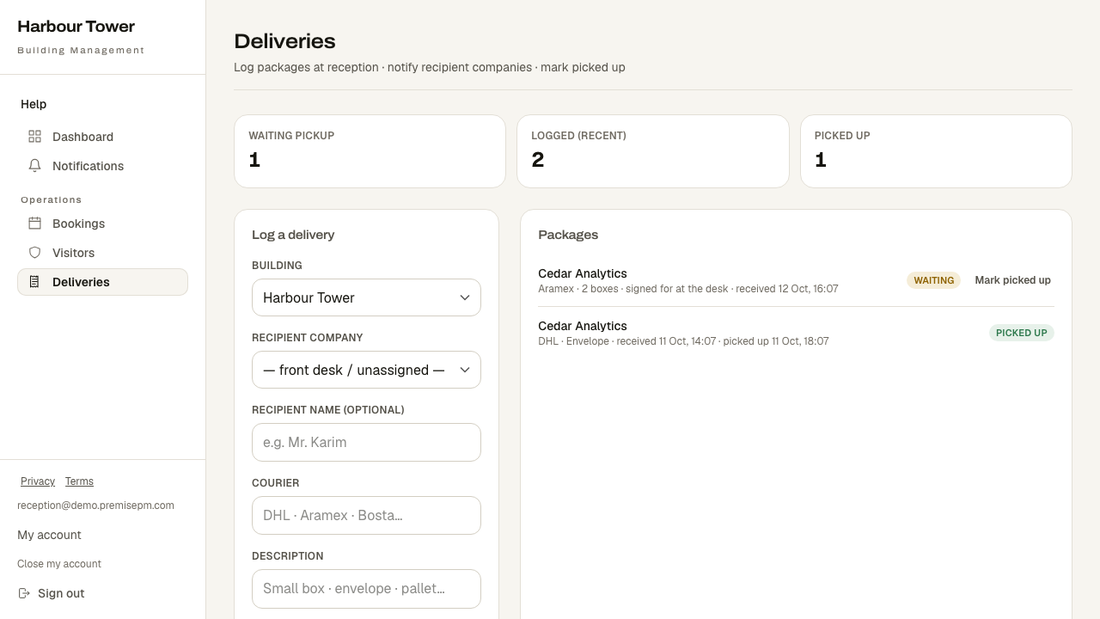Click the Aramex package details line
The height and width of the screenshot is (619, 1100).
[688, 288]
